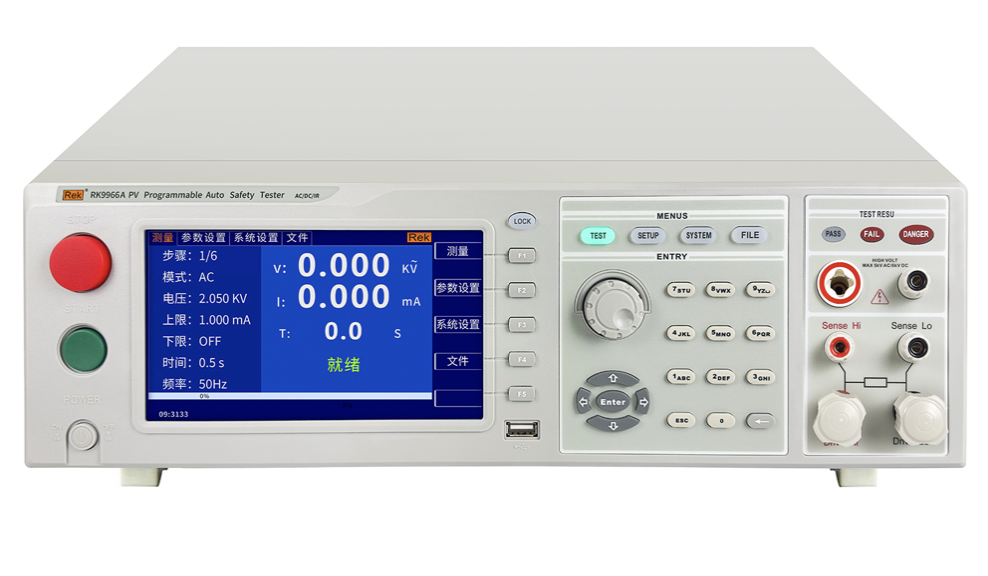Viewport: 988px width, 576px height.
Task: Select the 系统设置 tab on screen
Action: 256,238
